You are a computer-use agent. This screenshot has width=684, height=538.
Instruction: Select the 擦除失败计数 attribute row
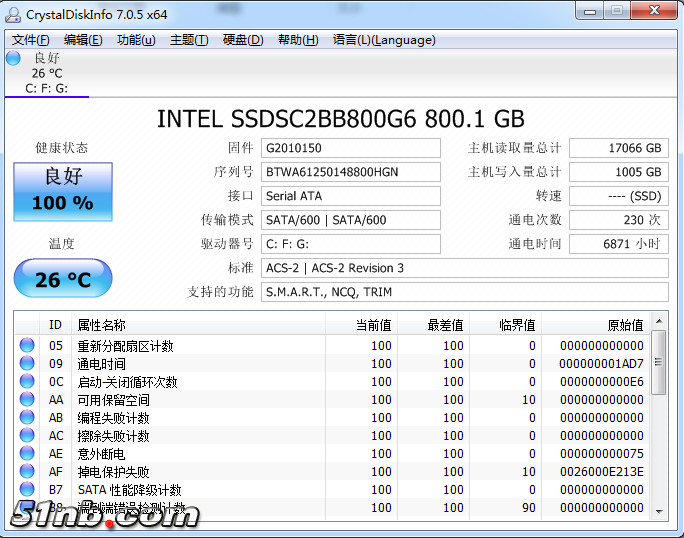click(332, 435)
